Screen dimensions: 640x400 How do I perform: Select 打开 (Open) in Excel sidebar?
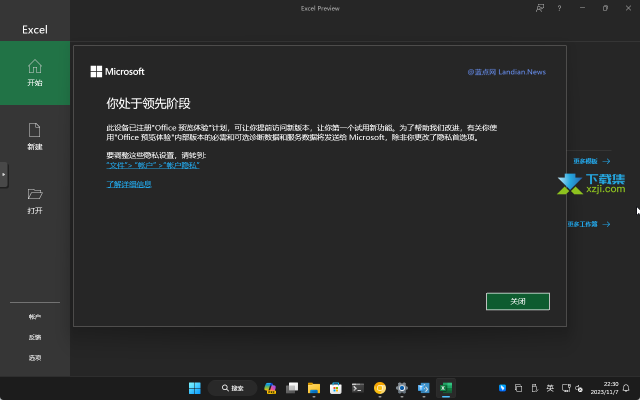(35, 201)
